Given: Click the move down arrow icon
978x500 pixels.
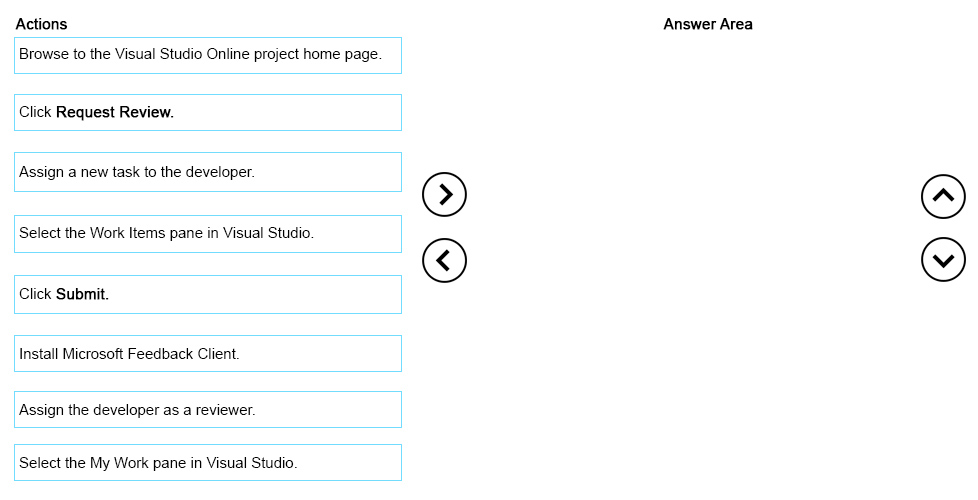Looking at the screenshot, I should pyautogui.click(x=943, y=259).
